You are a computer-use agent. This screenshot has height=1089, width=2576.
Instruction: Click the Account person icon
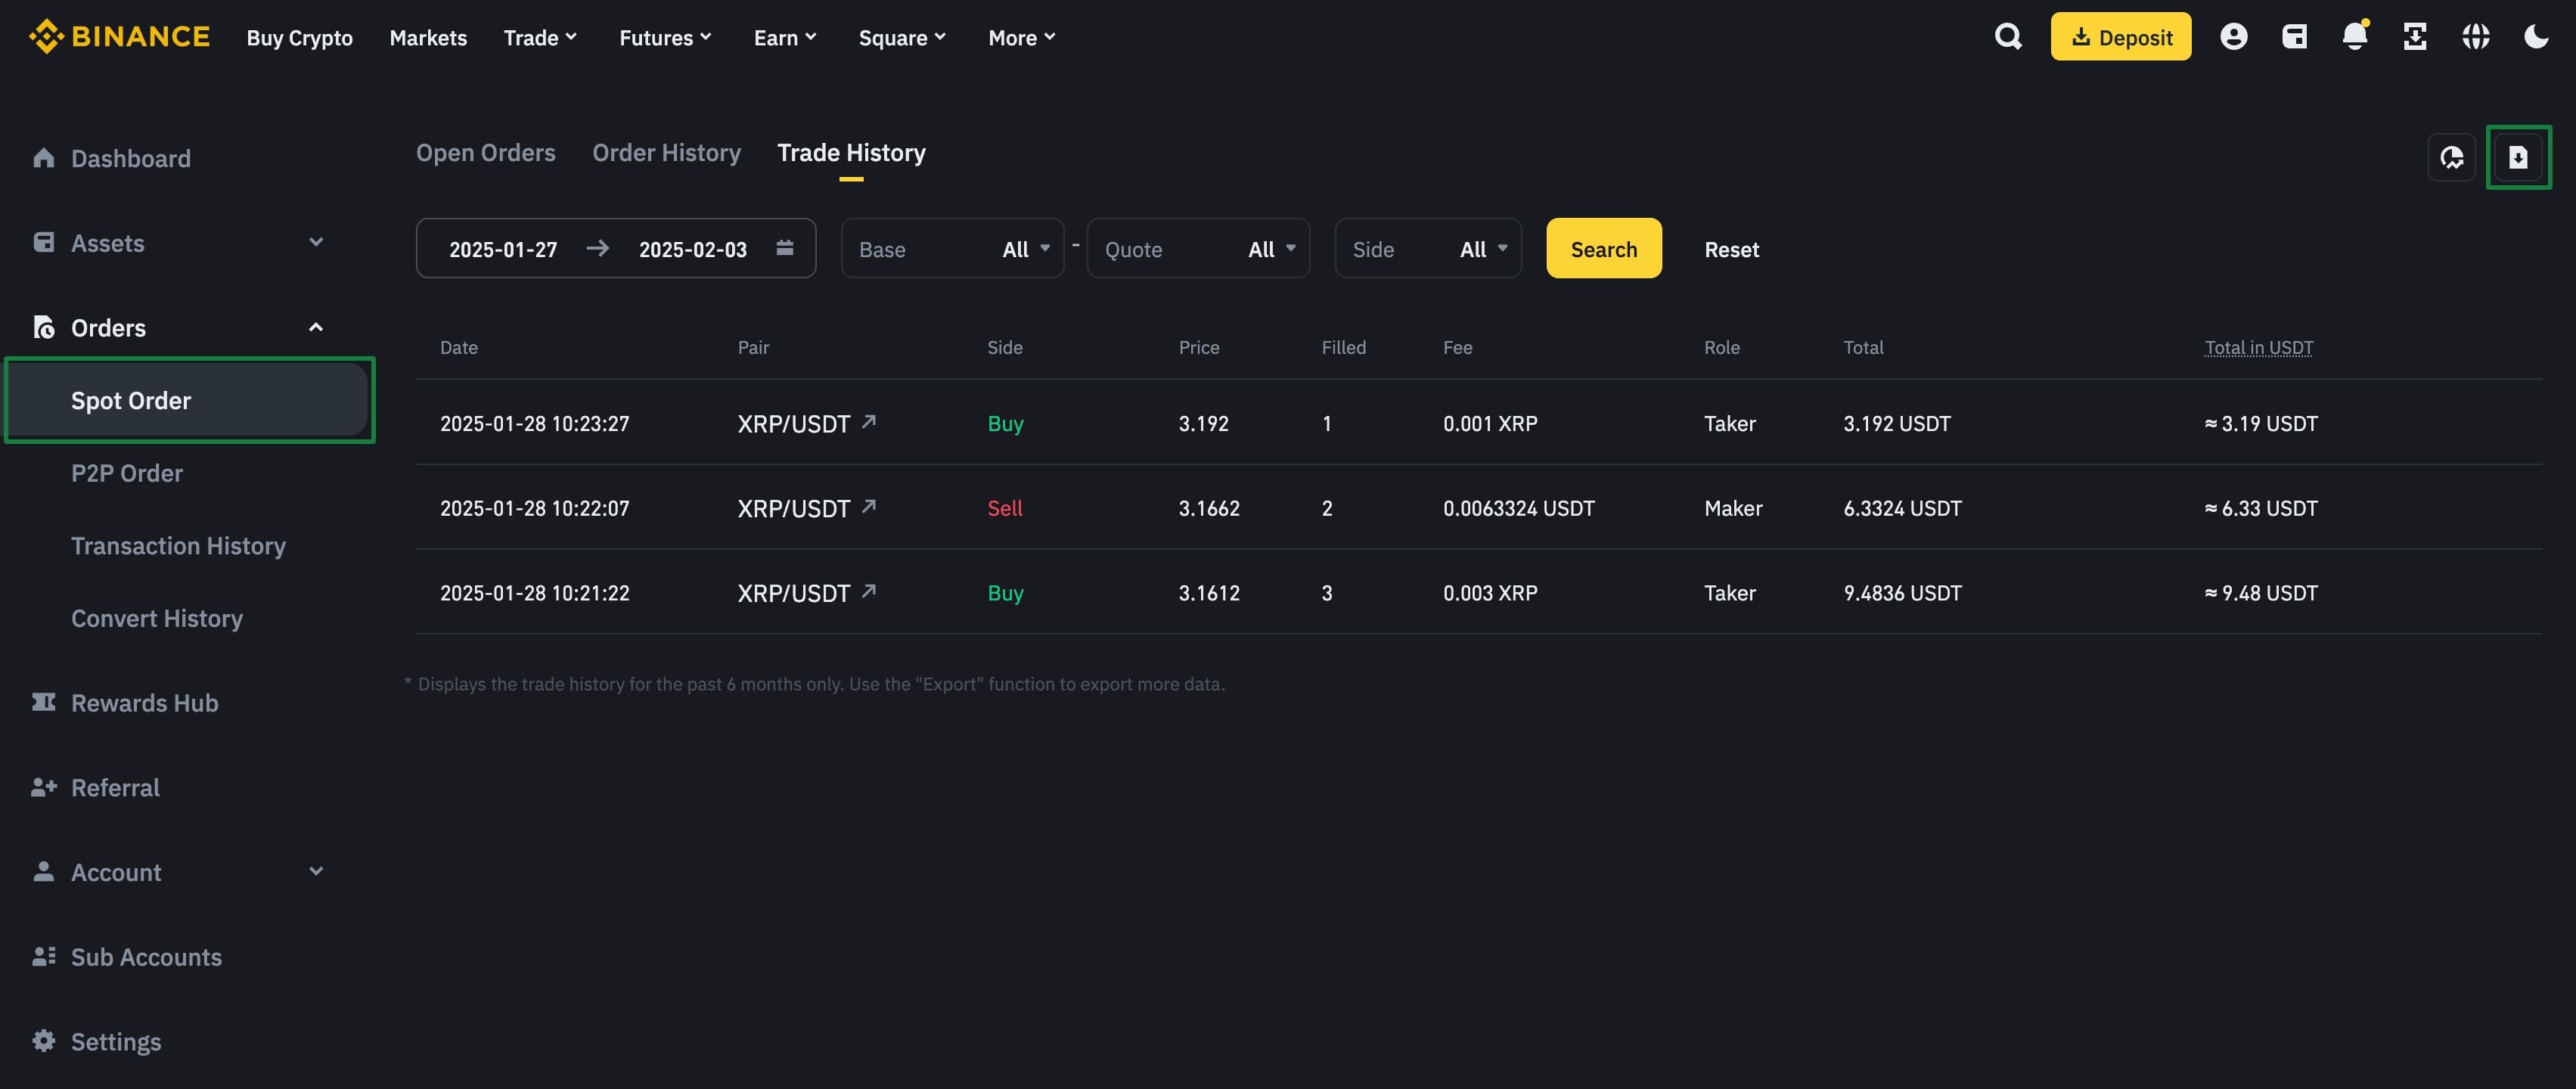(43, 871)
